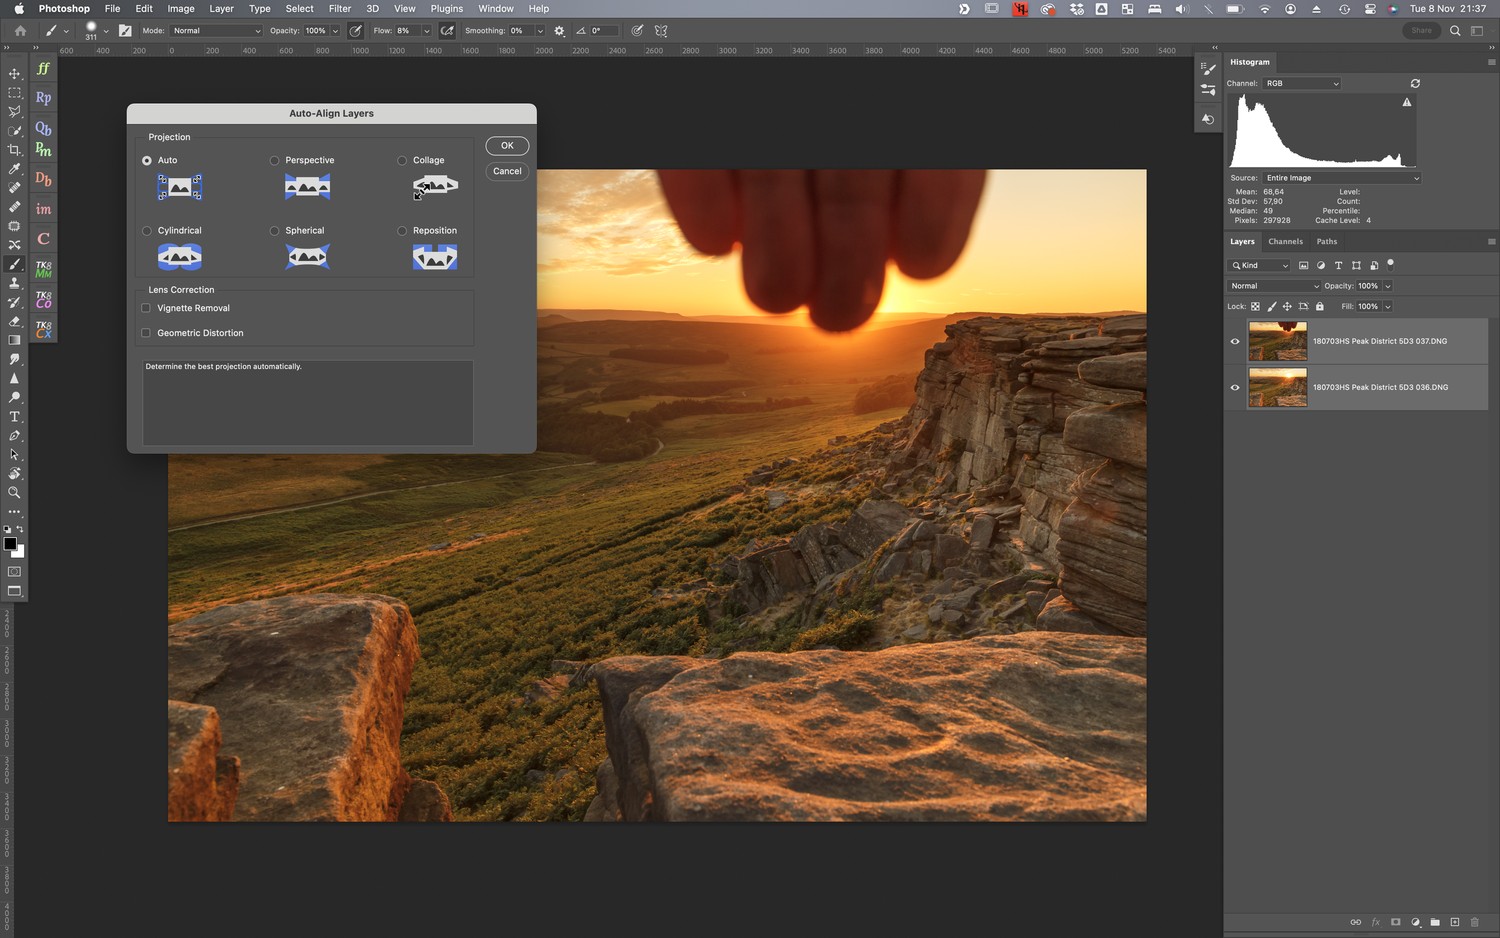Pick the Eyedropper tool
Image resolution: width=1500 pixels, height=938 pixels.
click(14, 169)
